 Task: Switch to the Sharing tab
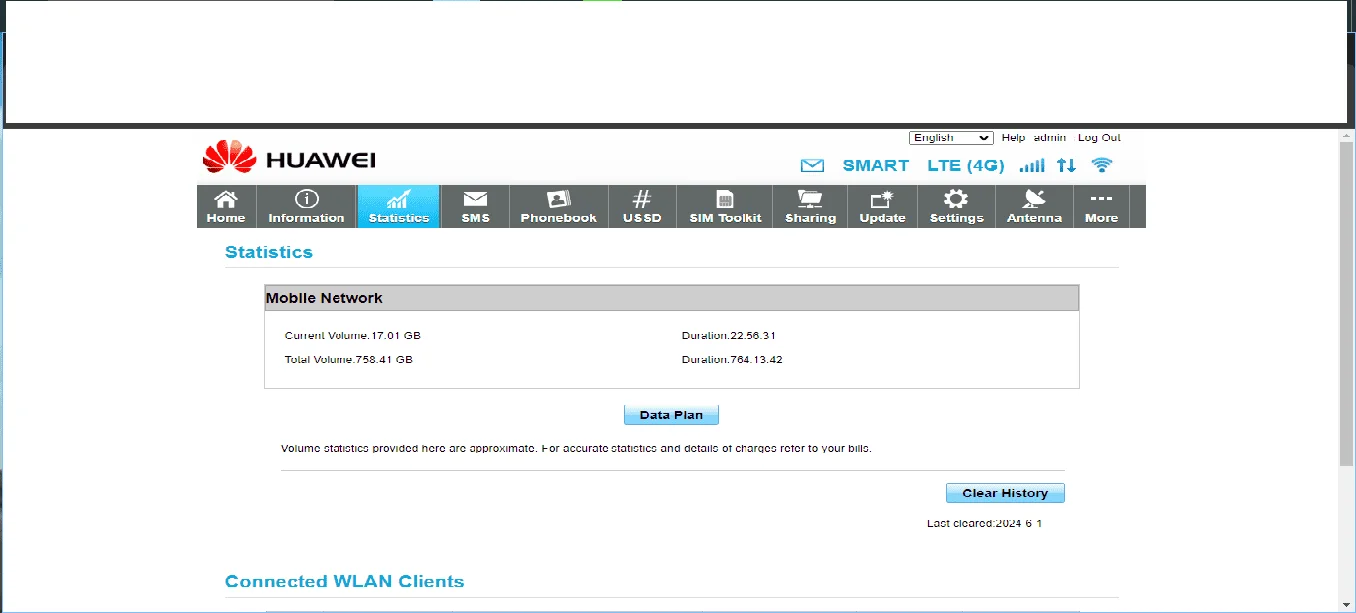click(810, 206)
